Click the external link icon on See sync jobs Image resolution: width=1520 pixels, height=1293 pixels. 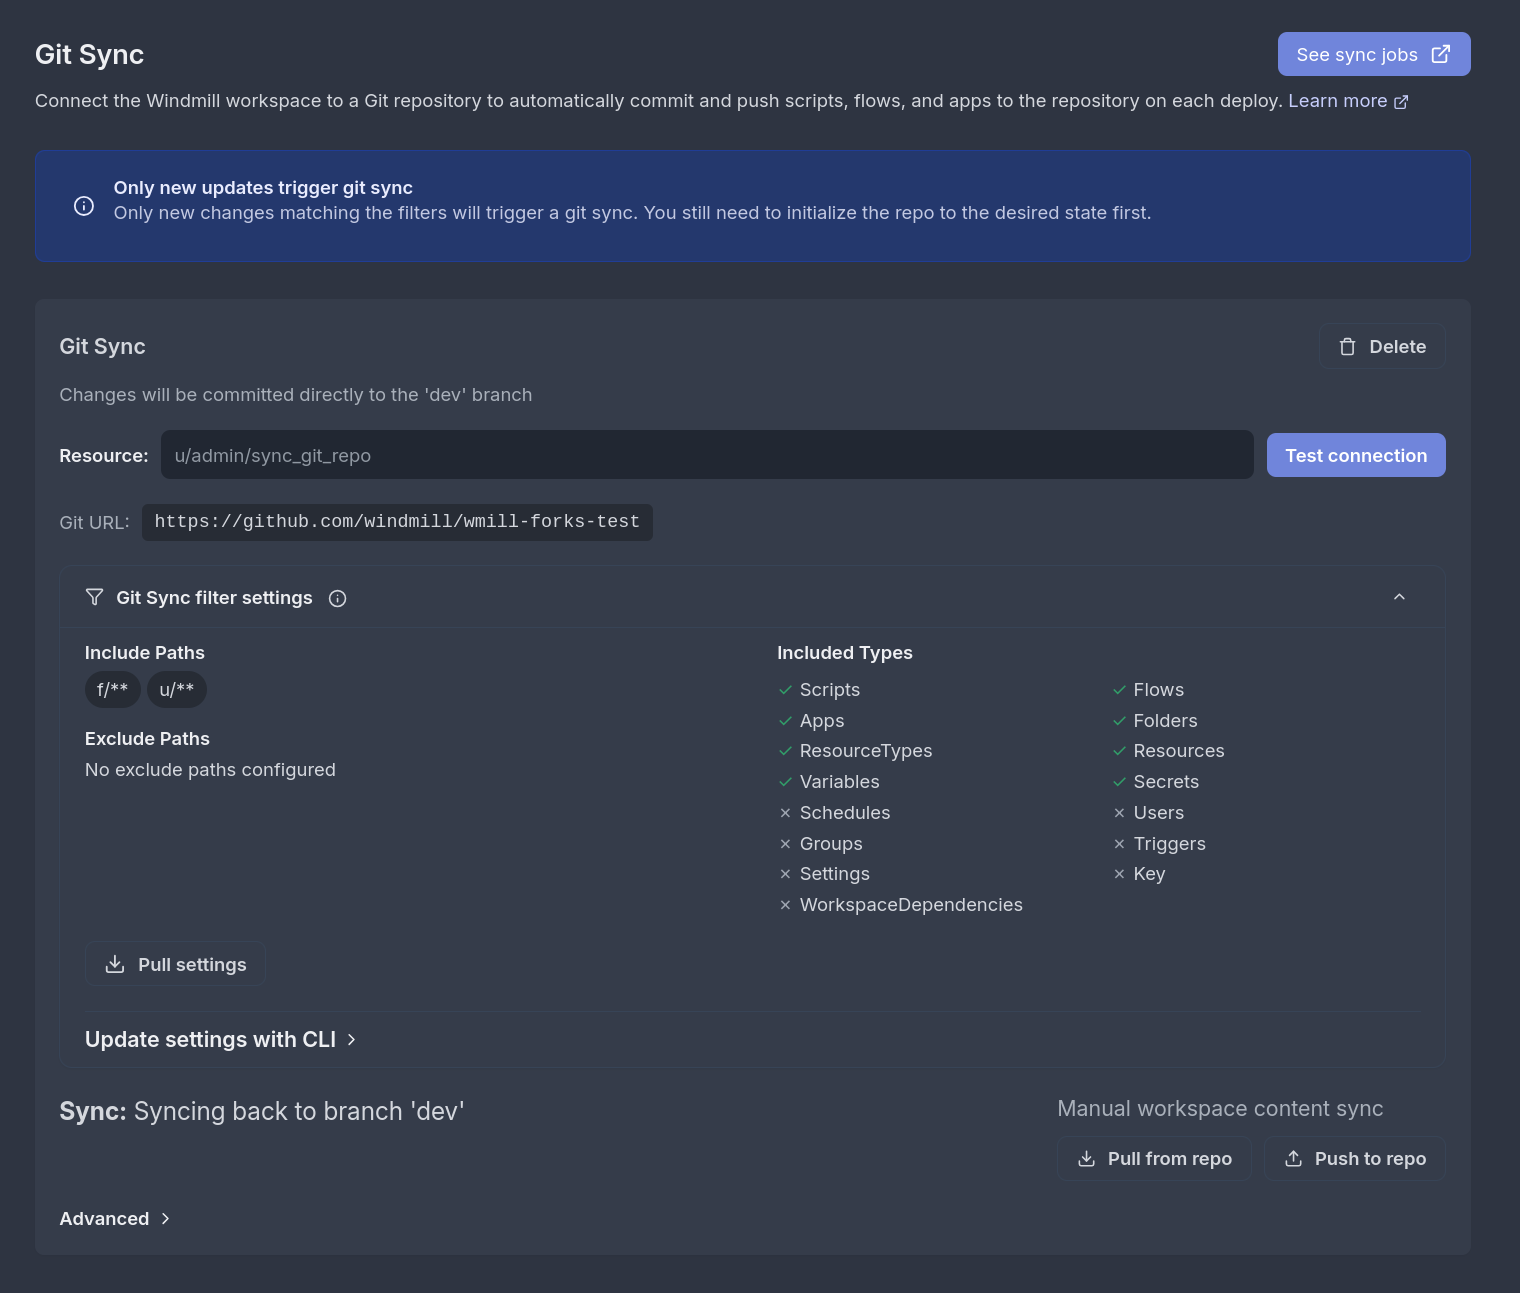1440,53
